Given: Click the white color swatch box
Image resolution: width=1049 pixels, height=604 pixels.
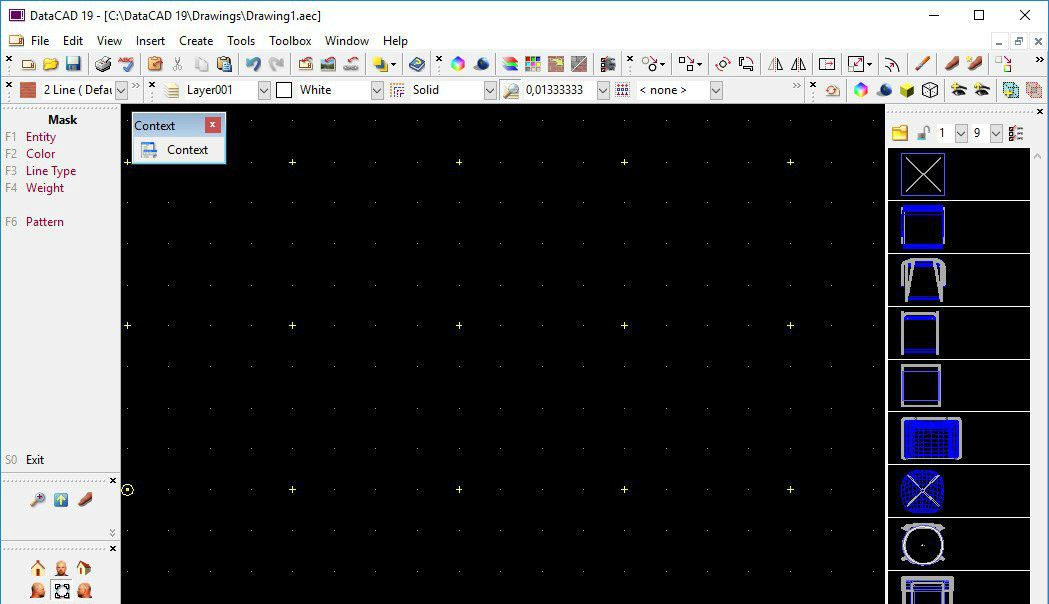Looking at the screenshot, I should pyautogui.click(x=284, y=90).
